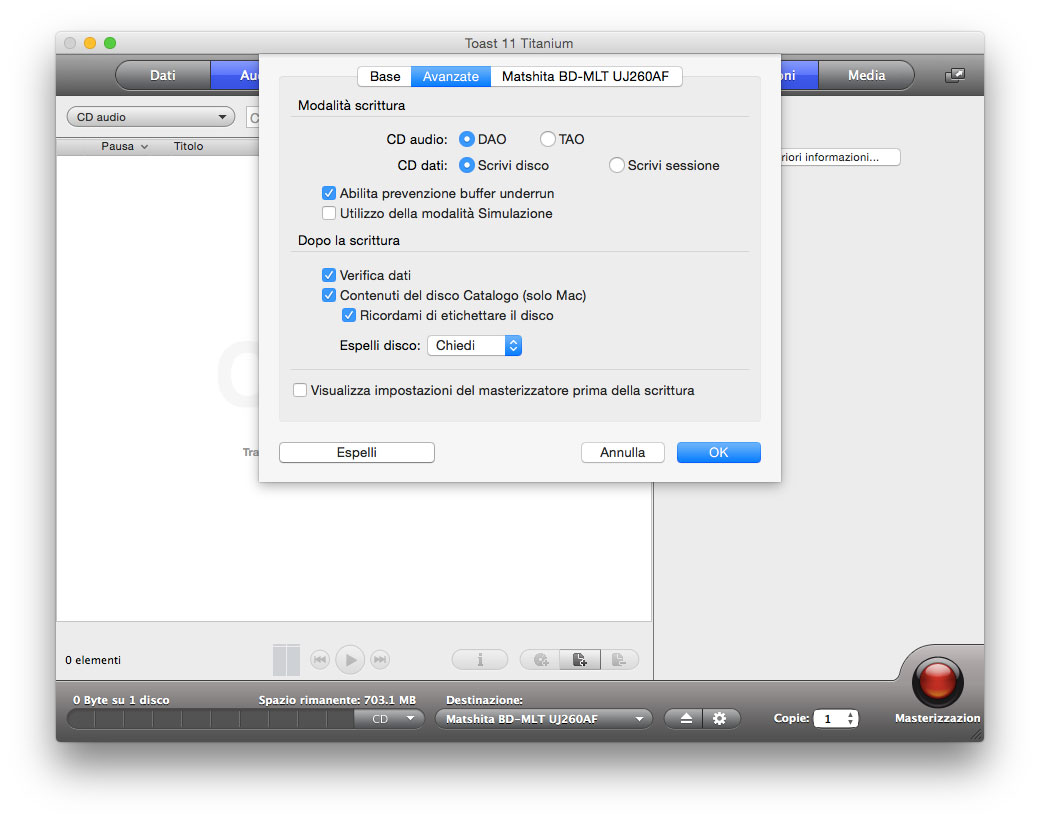Open Destinazione Matshita recorder dropdown
The width and height of the screenshot is (1040, 822).
543,719
